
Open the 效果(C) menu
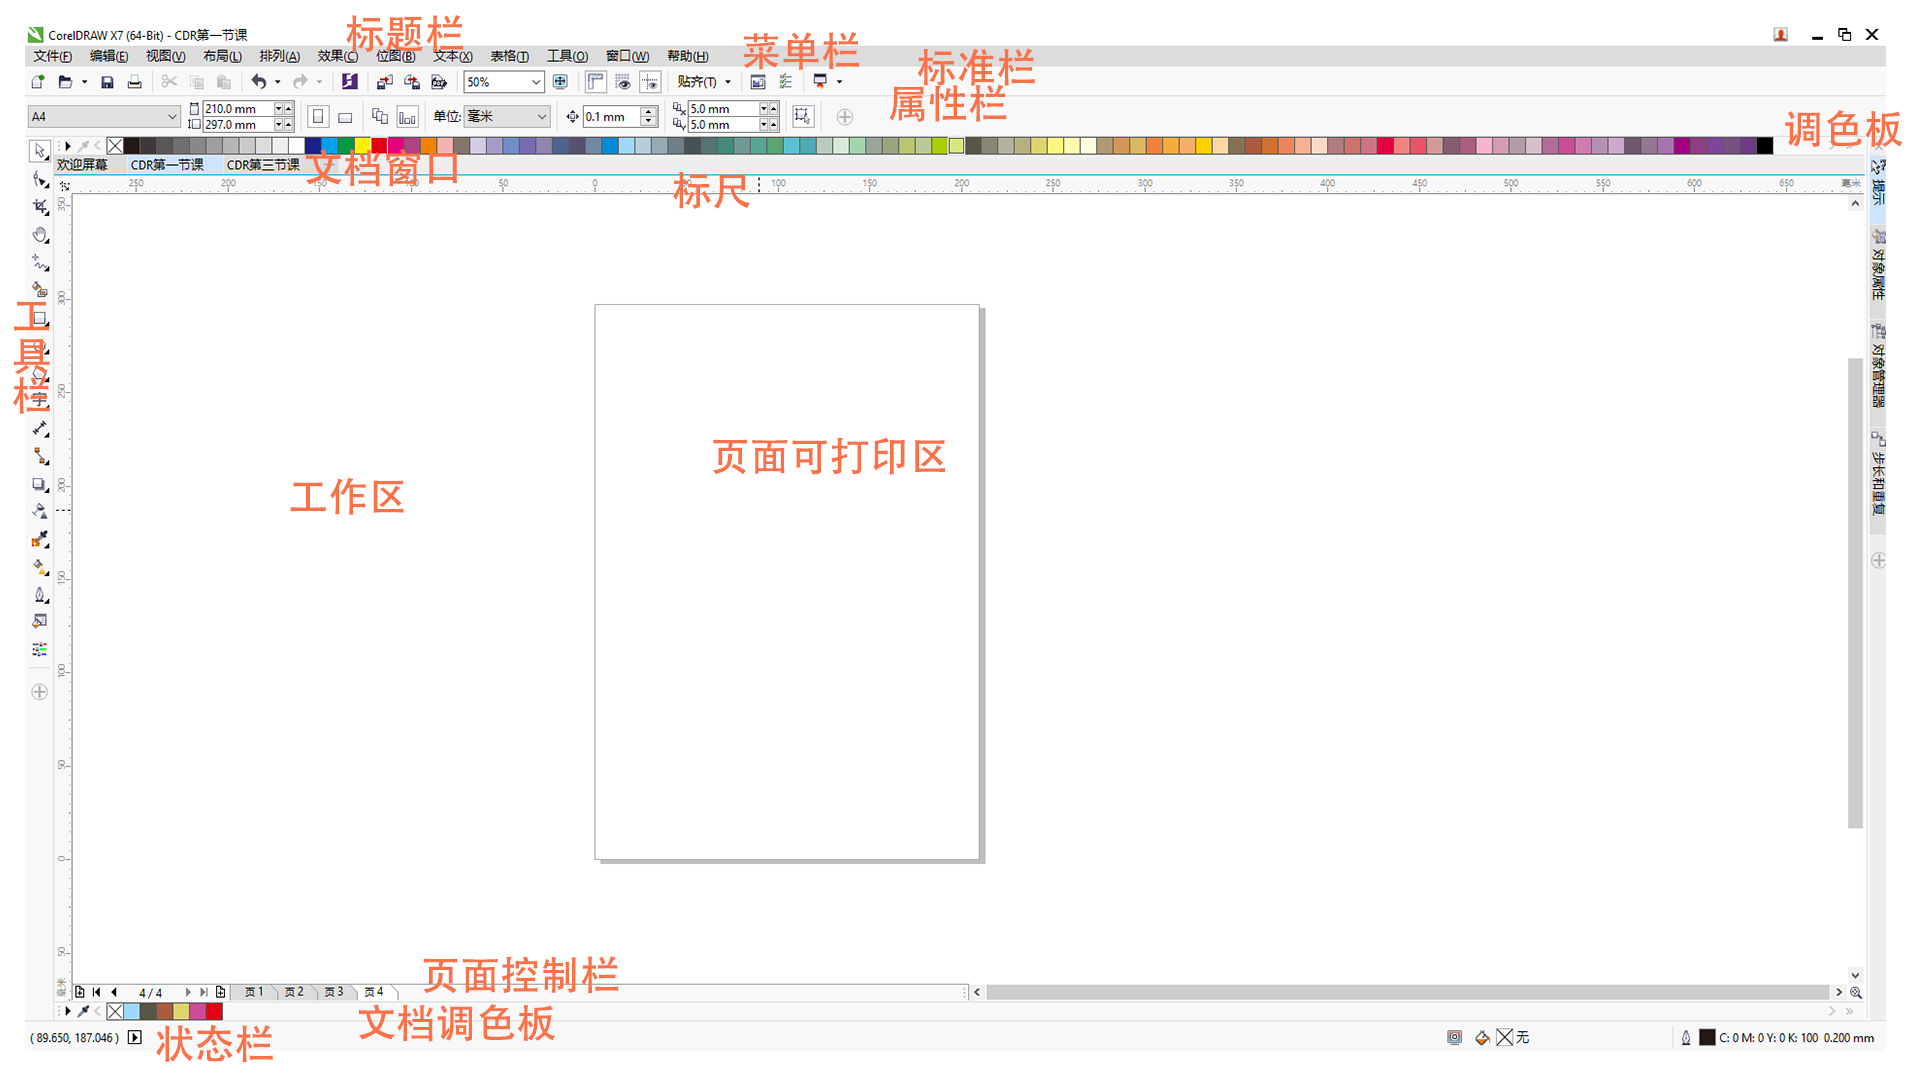point(337,56)
